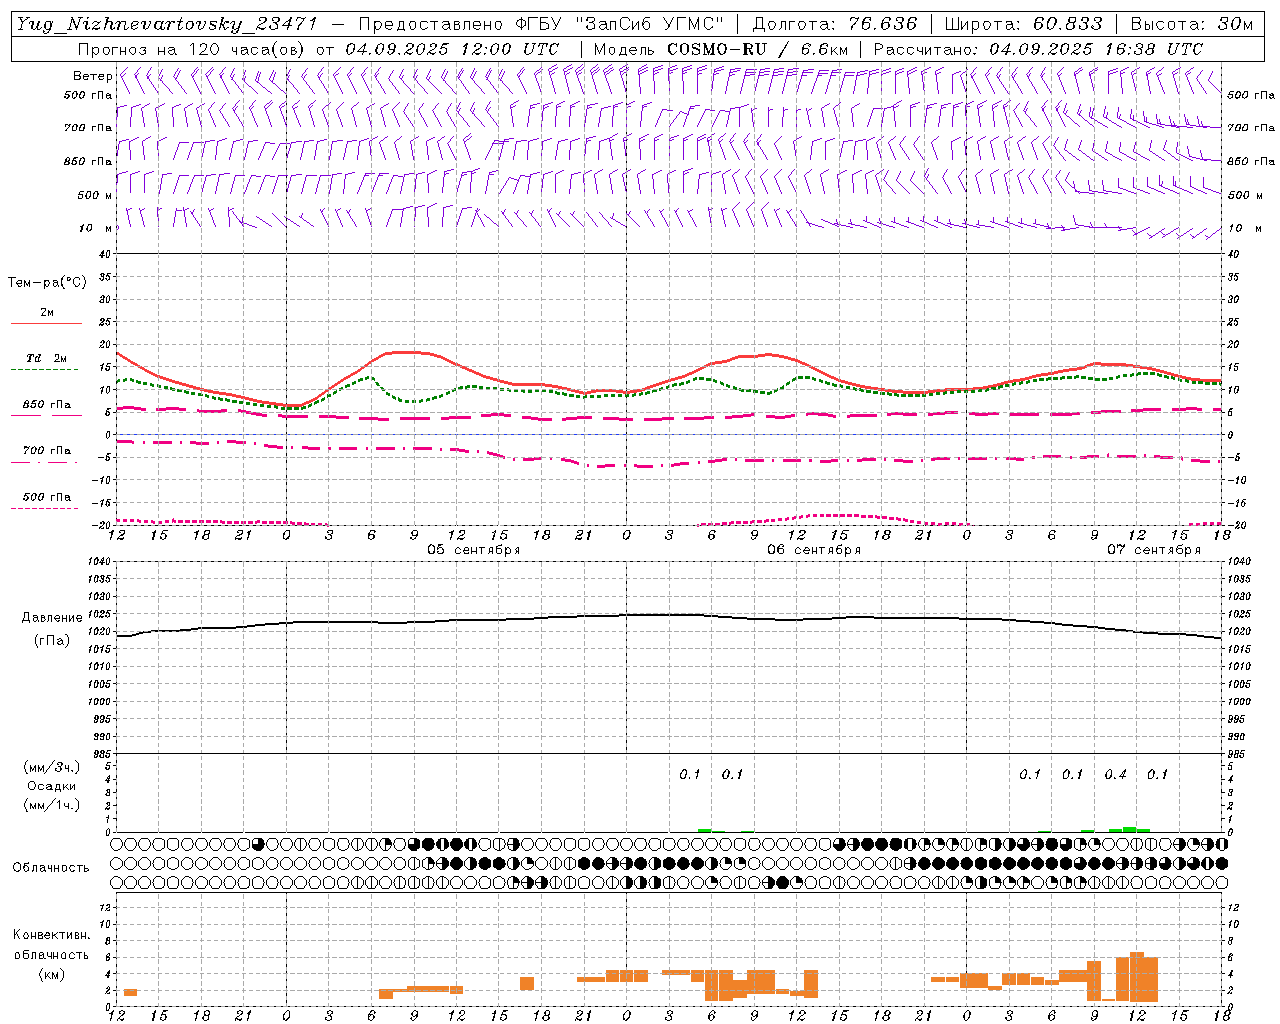Click the '0.4' precipitation amount value

[x=1115, y=775]
